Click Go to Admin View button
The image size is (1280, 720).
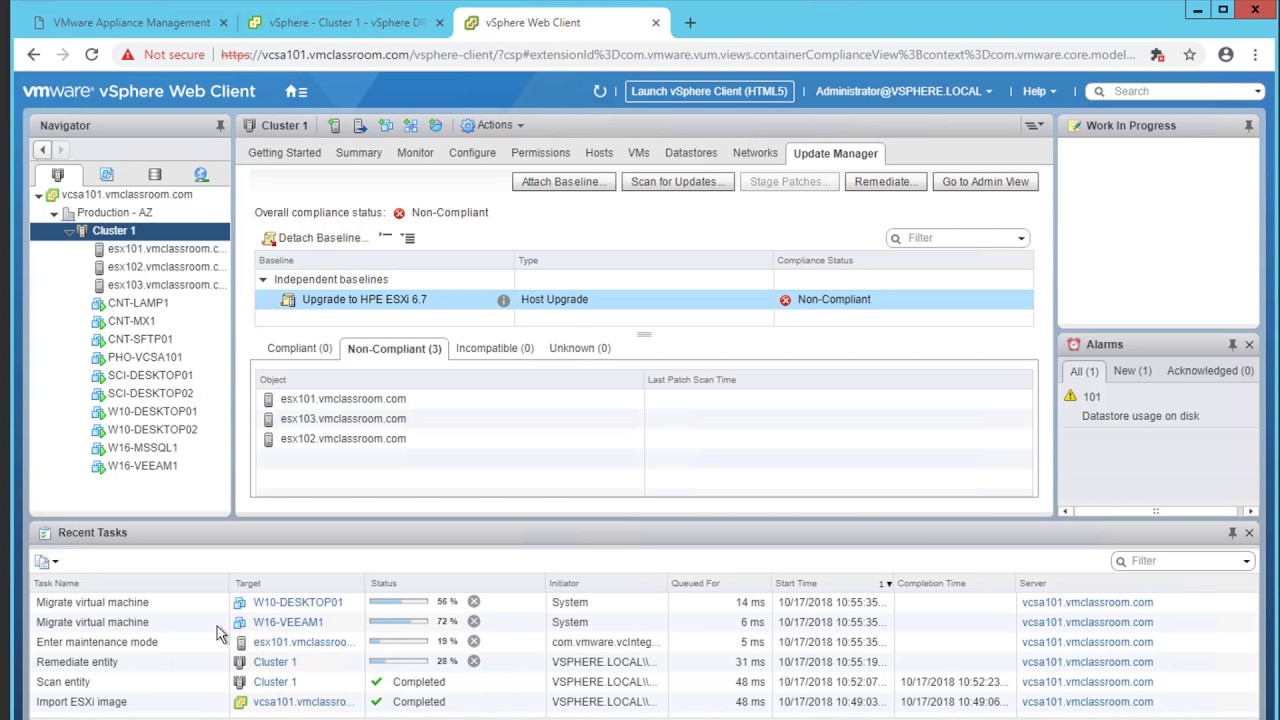pos(985,182)
